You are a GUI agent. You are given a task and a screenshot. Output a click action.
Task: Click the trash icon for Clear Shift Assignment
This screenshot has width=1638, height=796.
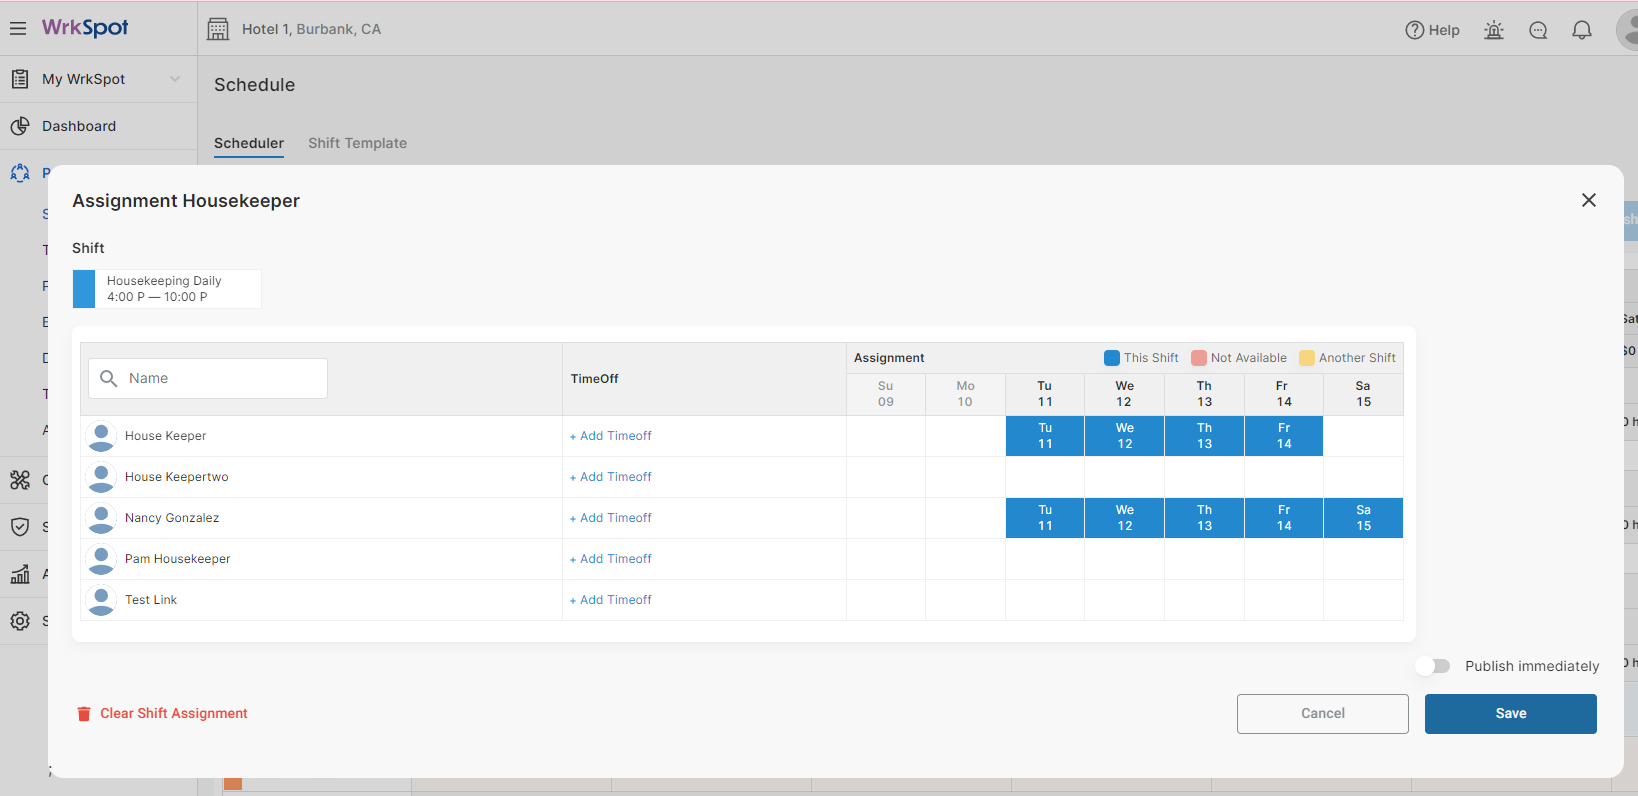pyautogui.click(x=84, y=714)
